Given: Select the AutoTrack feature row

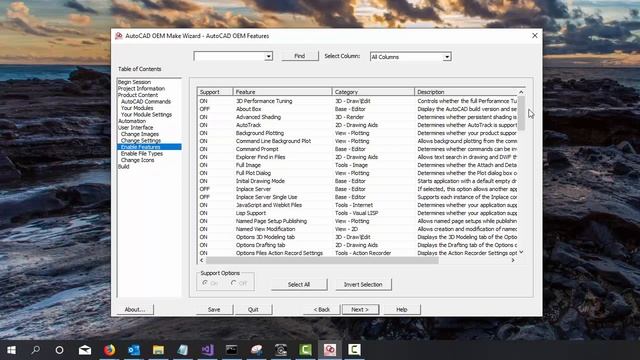Looking at the screenshot, I should pyautogui.click(x=358, y=125).
